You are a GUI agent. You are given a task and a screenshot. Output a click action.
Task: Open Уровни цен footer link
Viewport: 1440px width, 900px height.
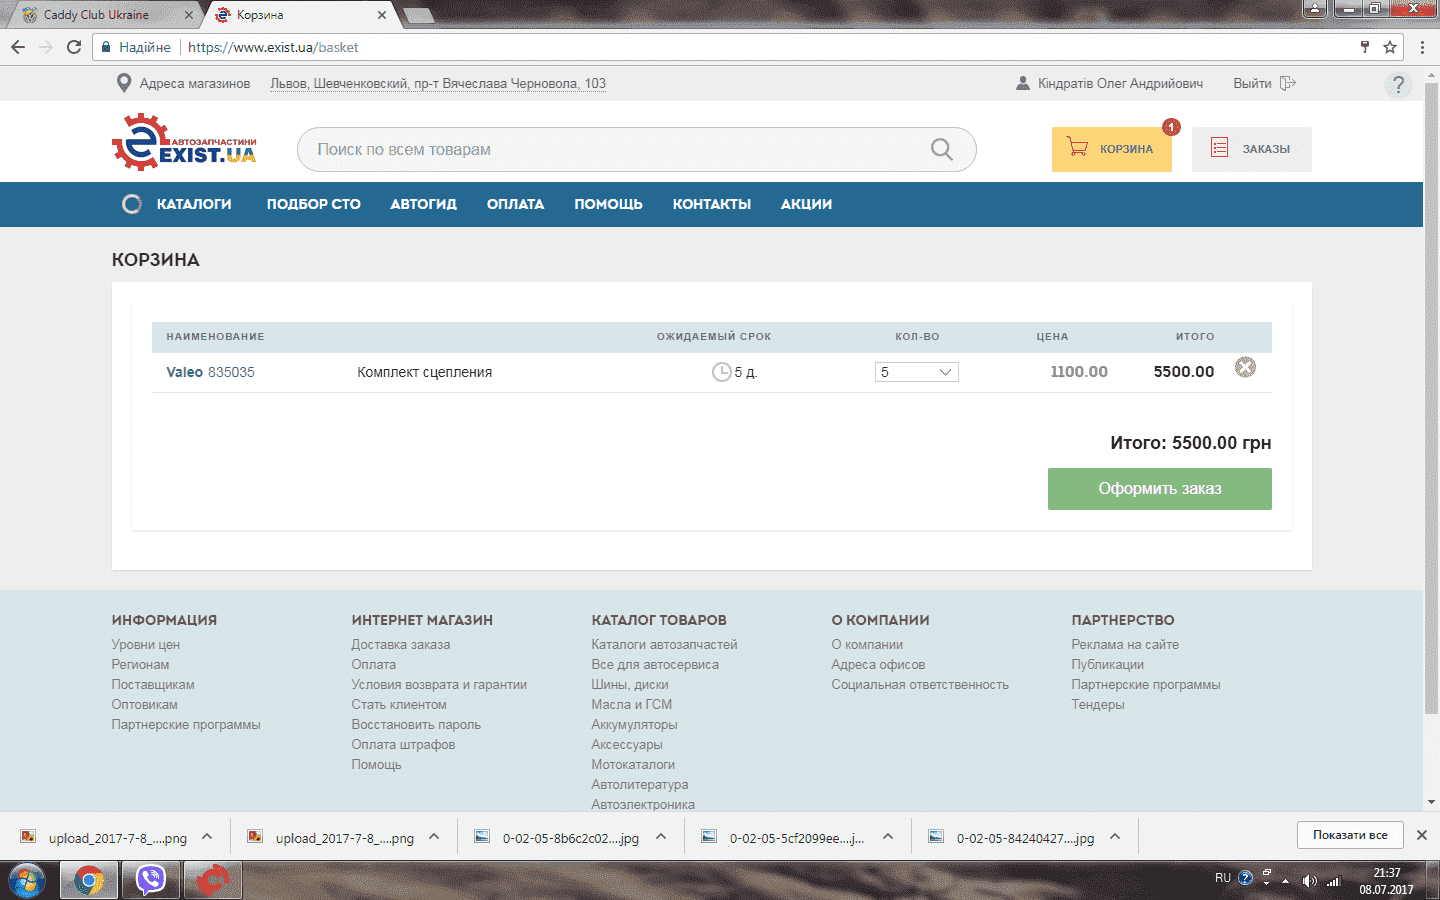(x=146, y=645)
